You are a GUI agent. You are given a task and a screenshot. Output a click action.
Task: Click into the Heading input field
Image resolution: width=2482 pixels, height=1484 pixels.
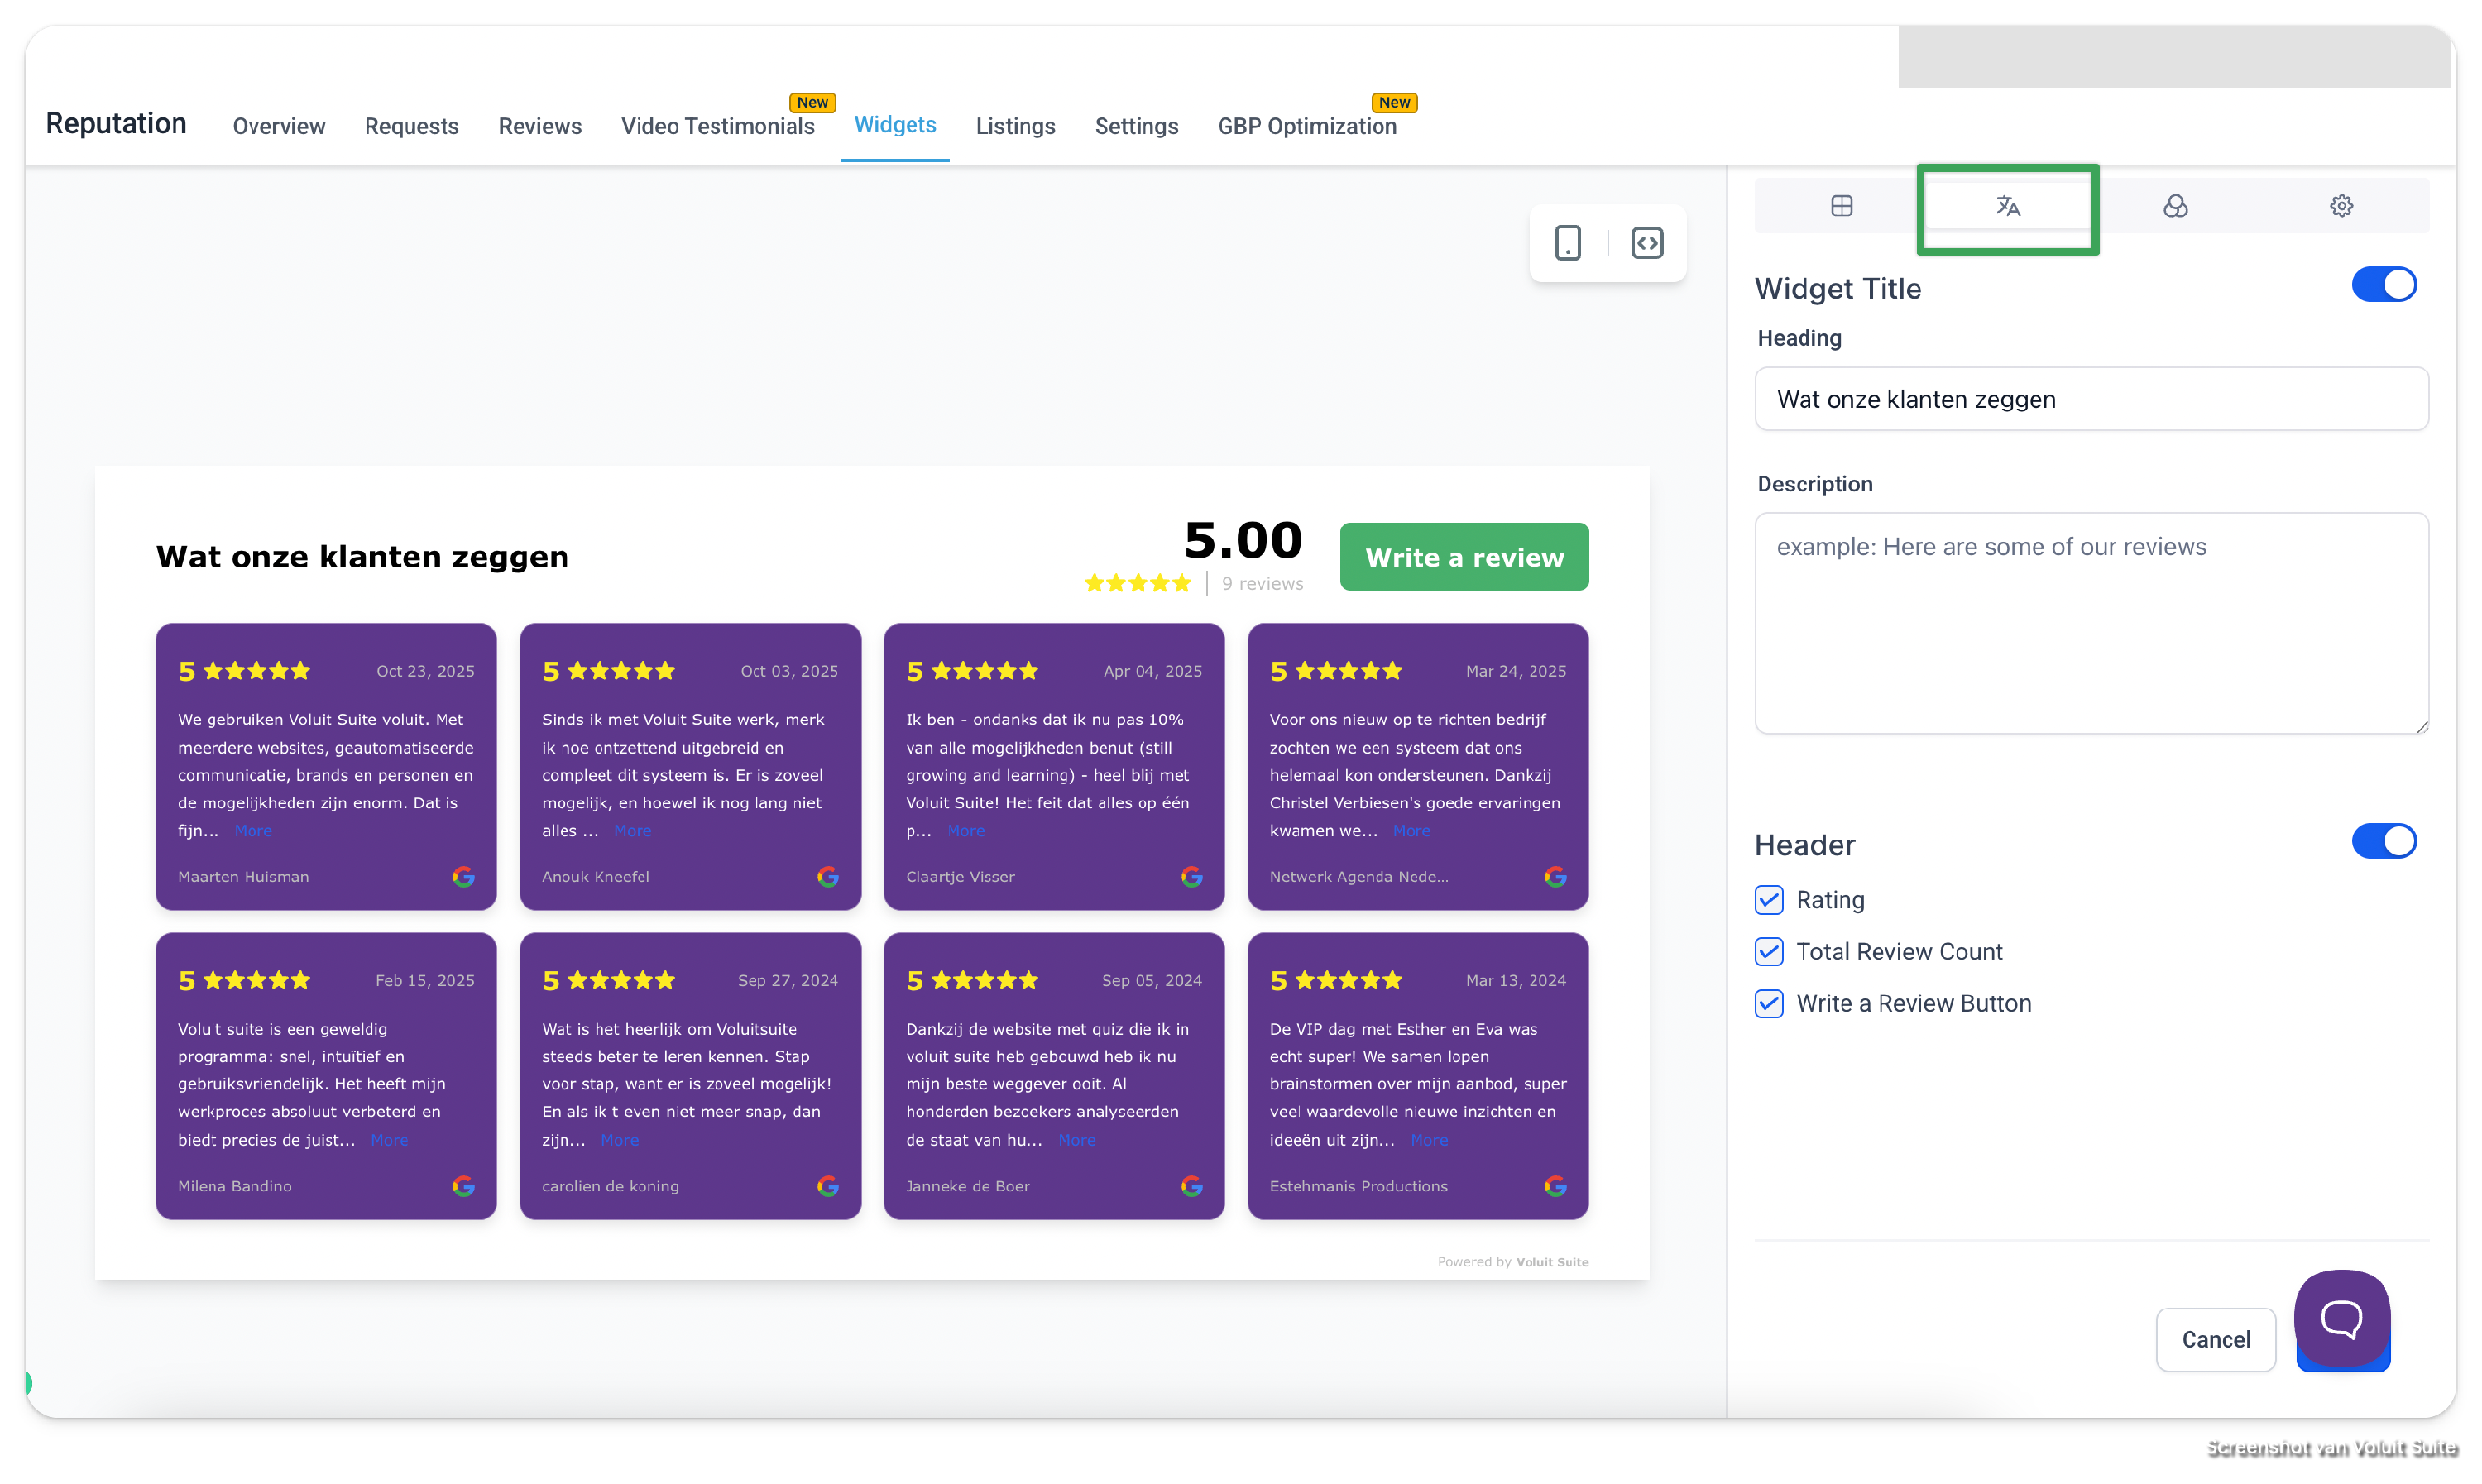point(2090,399)
